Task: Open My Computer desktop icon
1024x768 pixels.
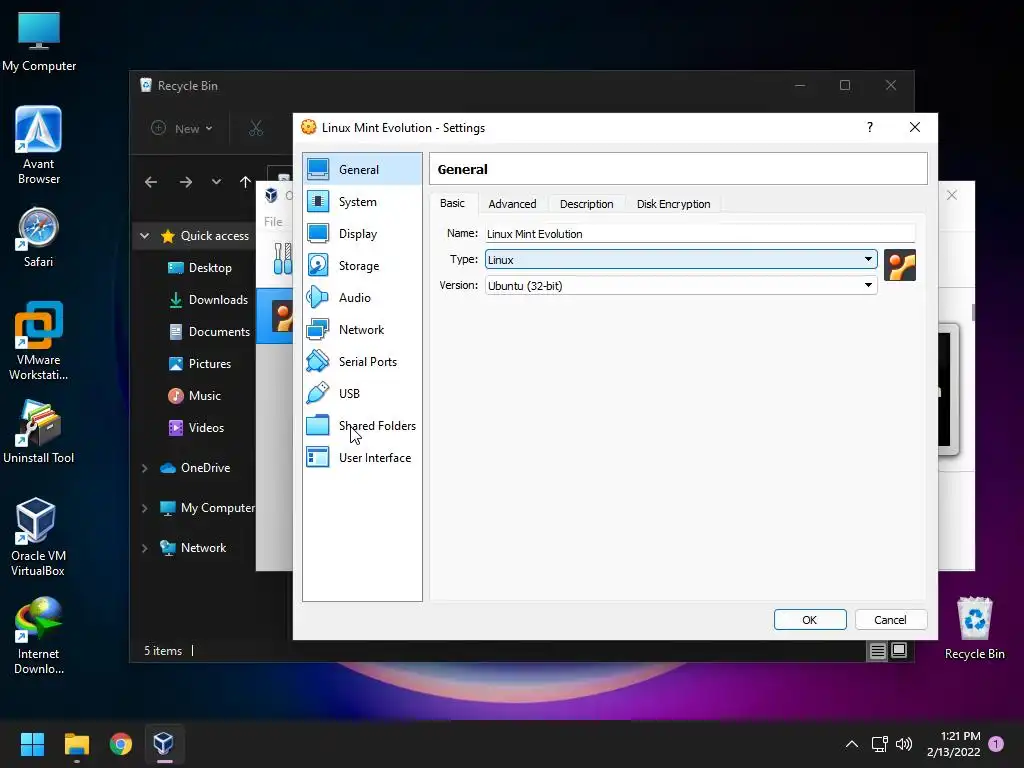Action: point(39,41)
